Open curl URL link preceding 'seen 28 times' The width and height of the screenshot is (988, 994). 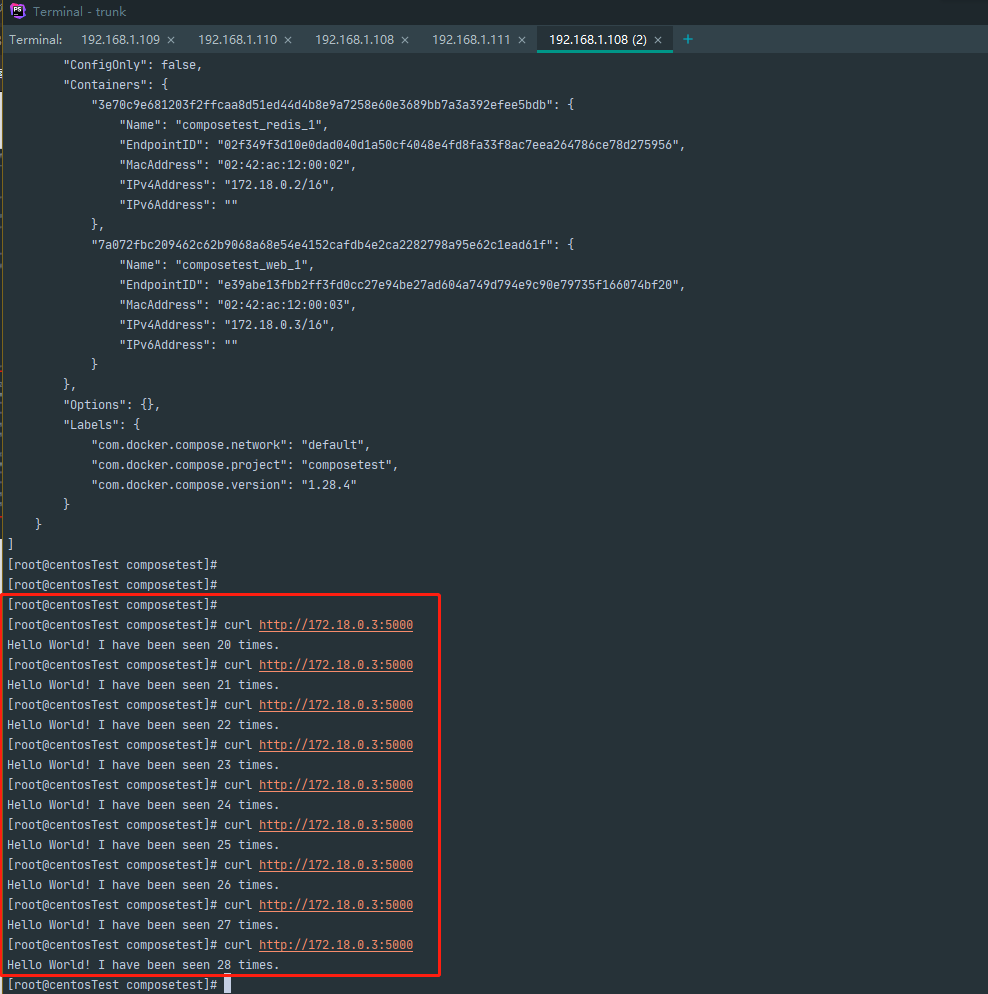(x=336, y=945)
